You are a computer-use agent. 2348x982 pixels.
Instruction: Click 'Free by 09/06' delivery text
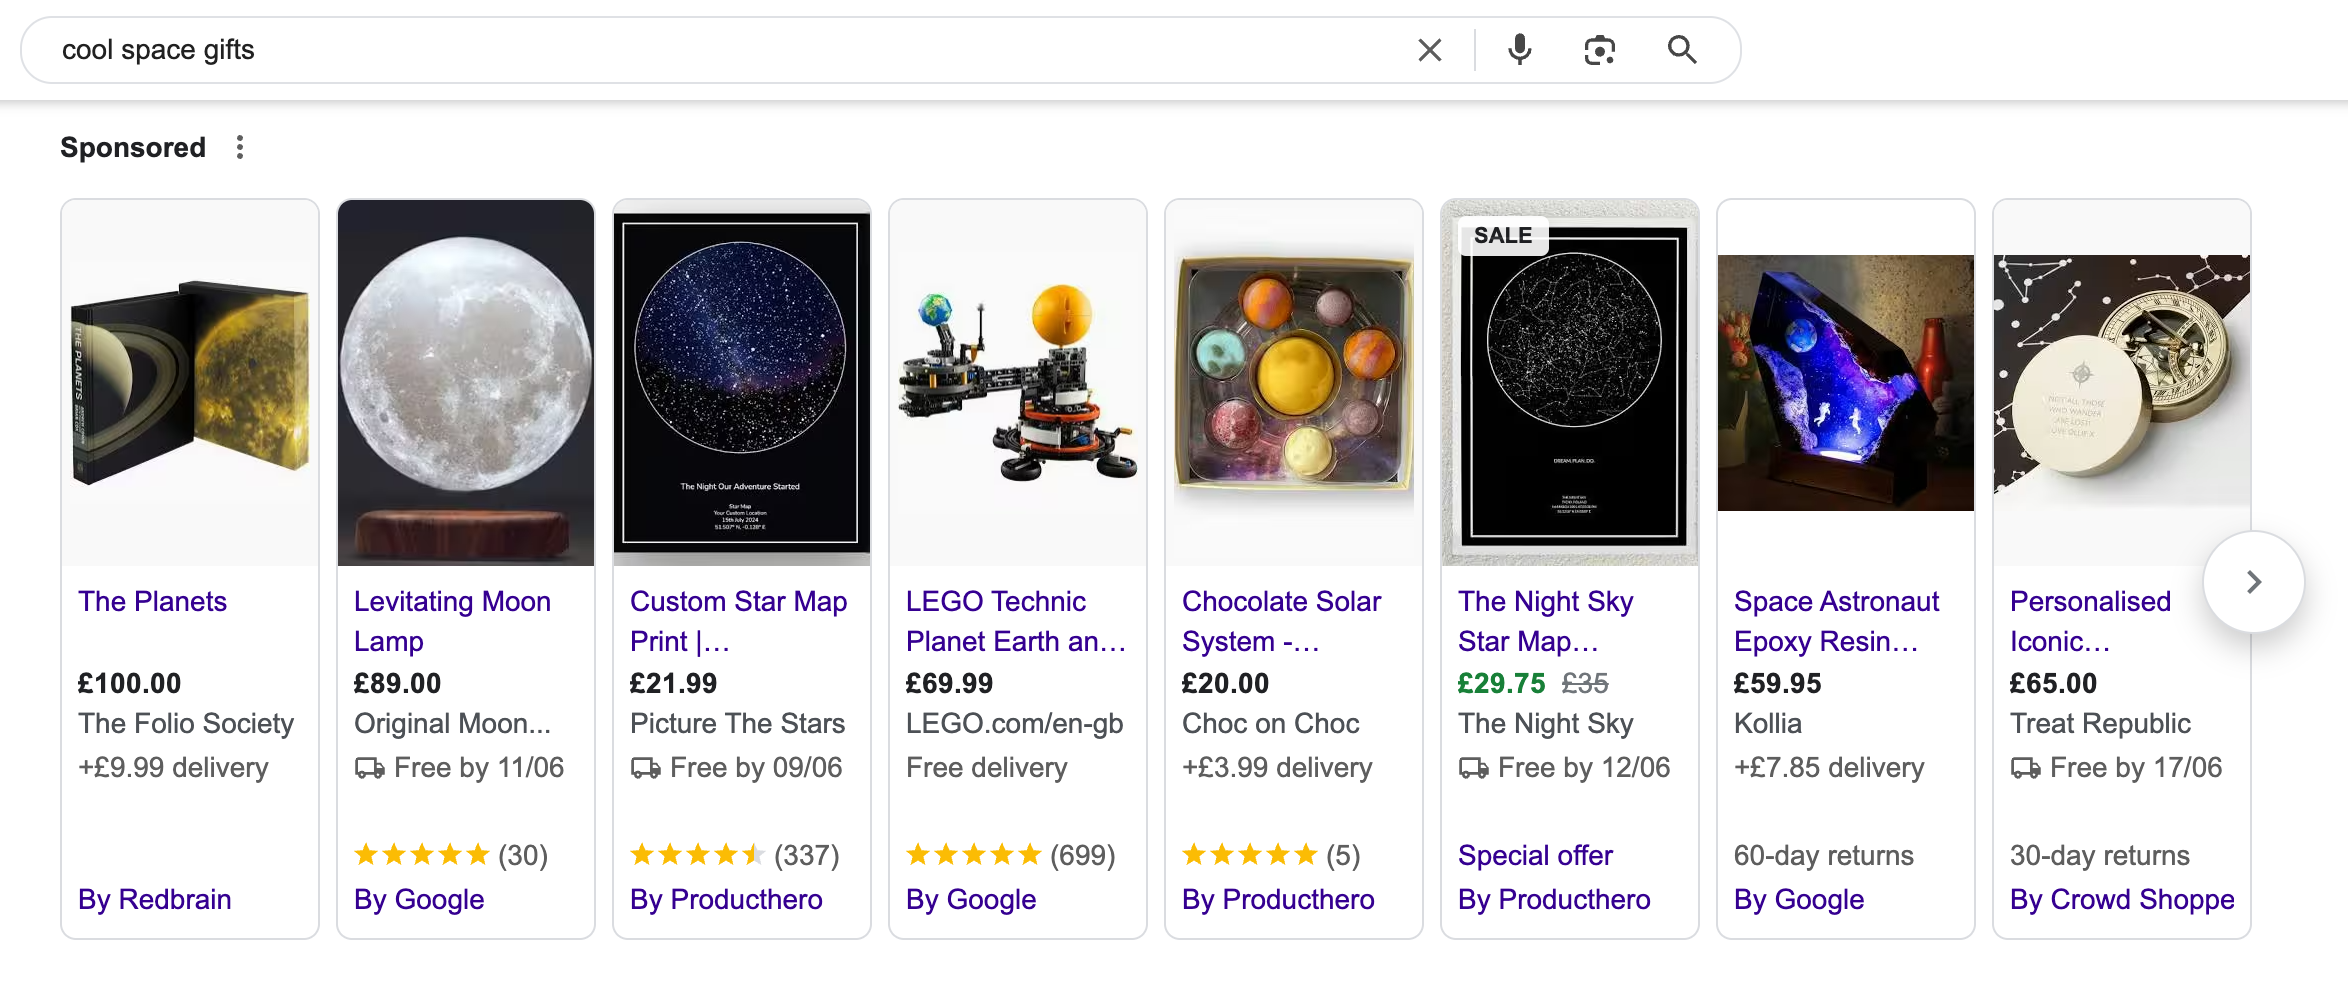[x=756, y=767]
